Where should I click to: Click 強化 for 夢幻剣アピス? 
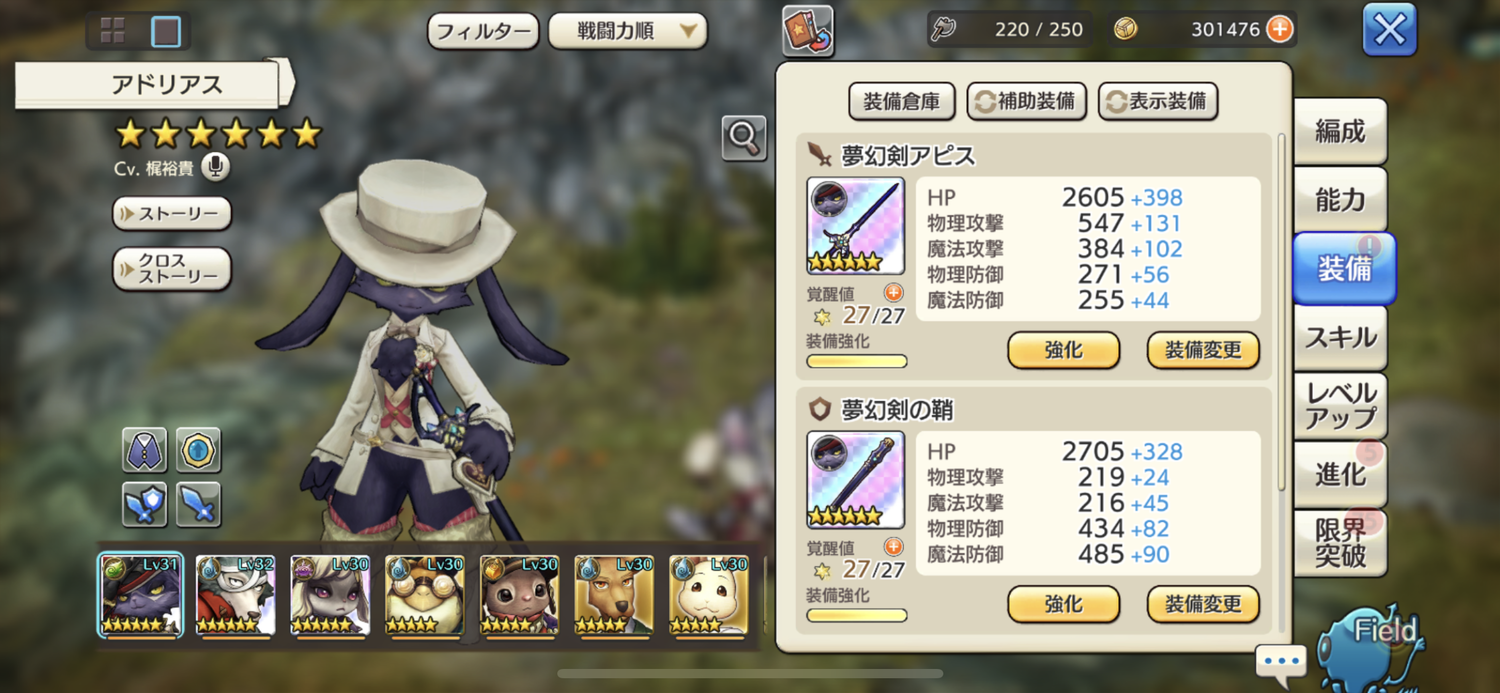[x=1064, y=350]
